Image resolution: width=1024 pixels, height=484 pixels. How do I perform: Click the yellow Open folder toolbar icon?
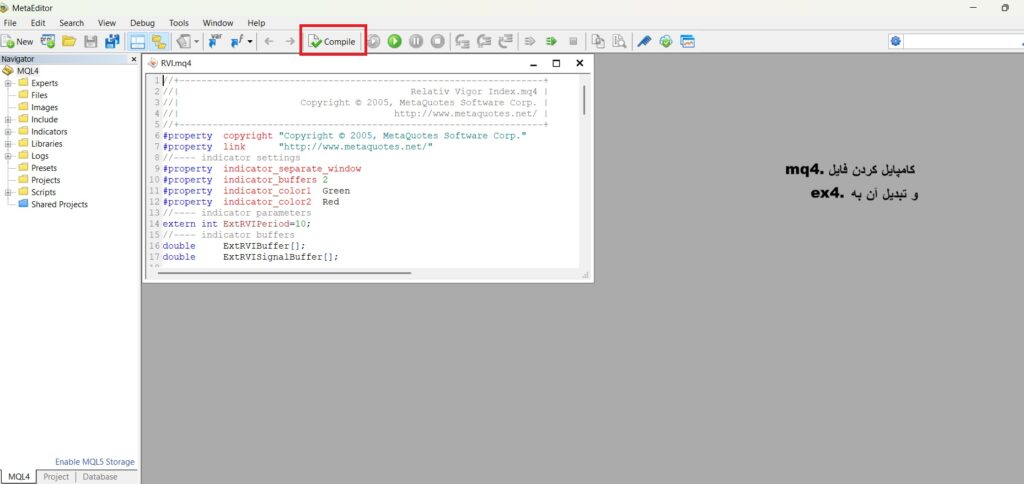pyautogui.click(x=69, y=41)
